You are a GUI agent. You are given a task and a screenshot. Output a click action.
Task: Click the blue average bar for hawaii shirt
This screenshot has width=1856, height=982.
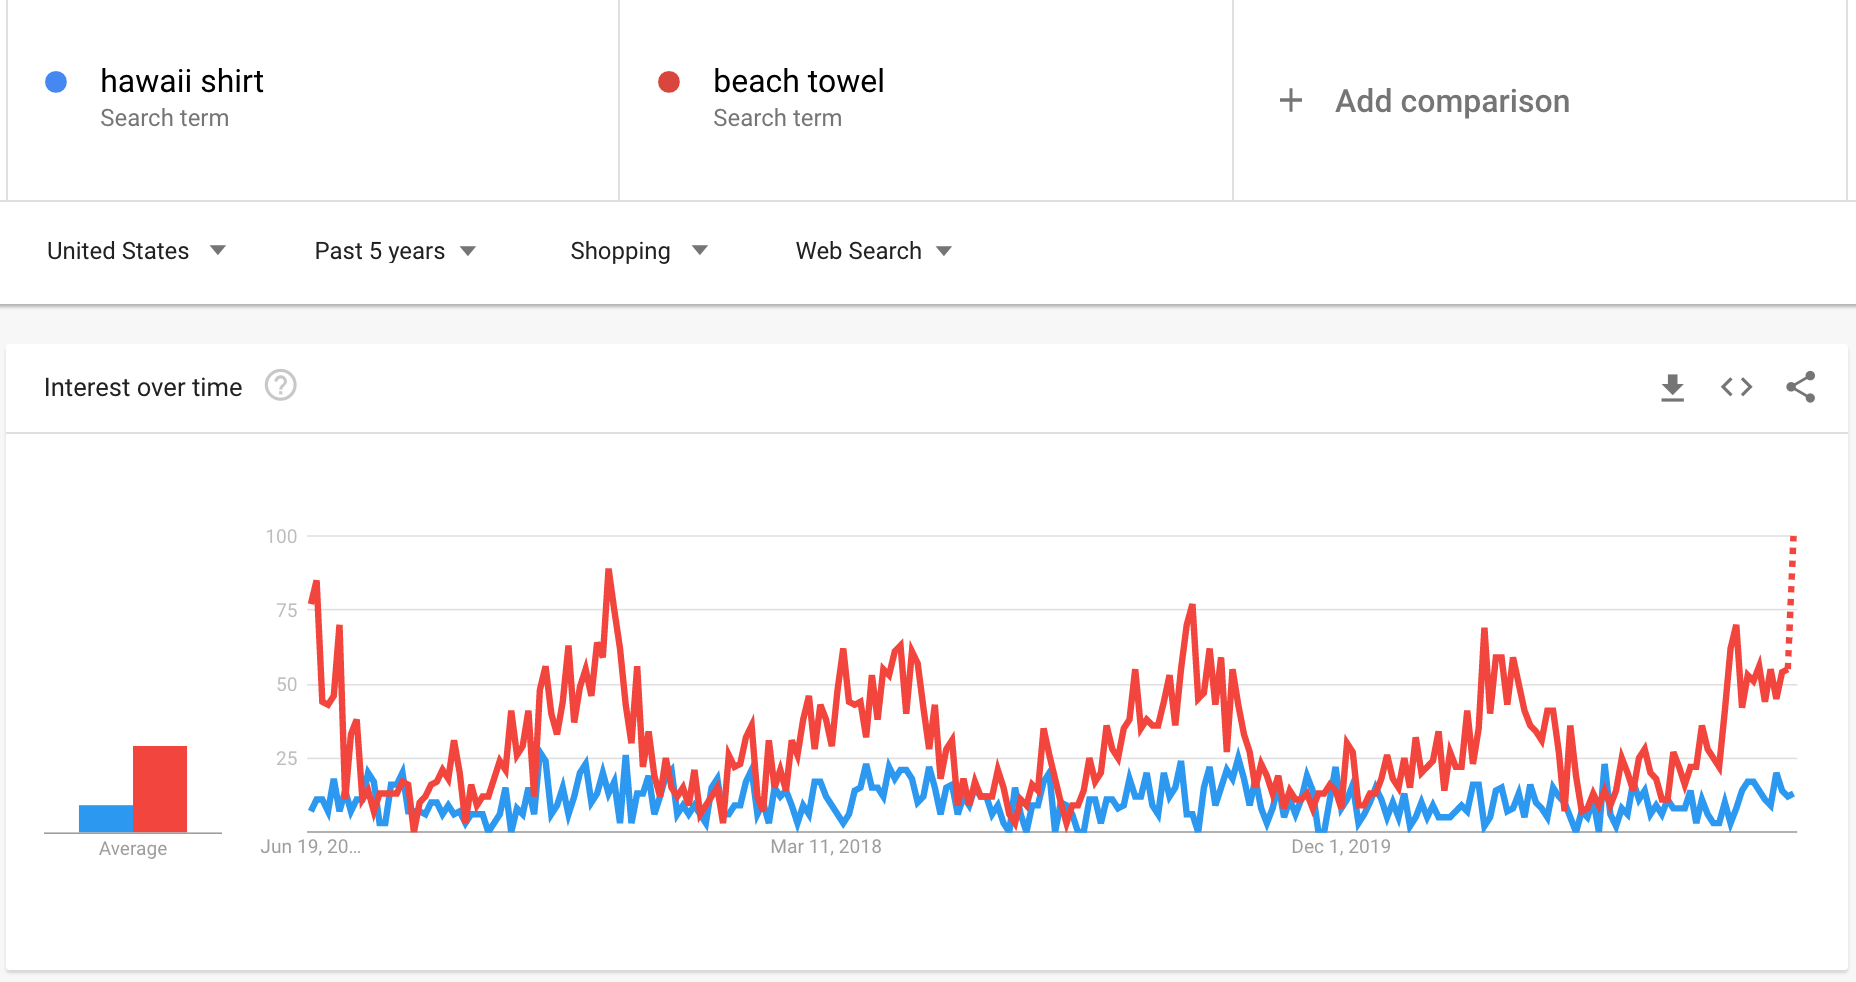click(x=106, y=818)
